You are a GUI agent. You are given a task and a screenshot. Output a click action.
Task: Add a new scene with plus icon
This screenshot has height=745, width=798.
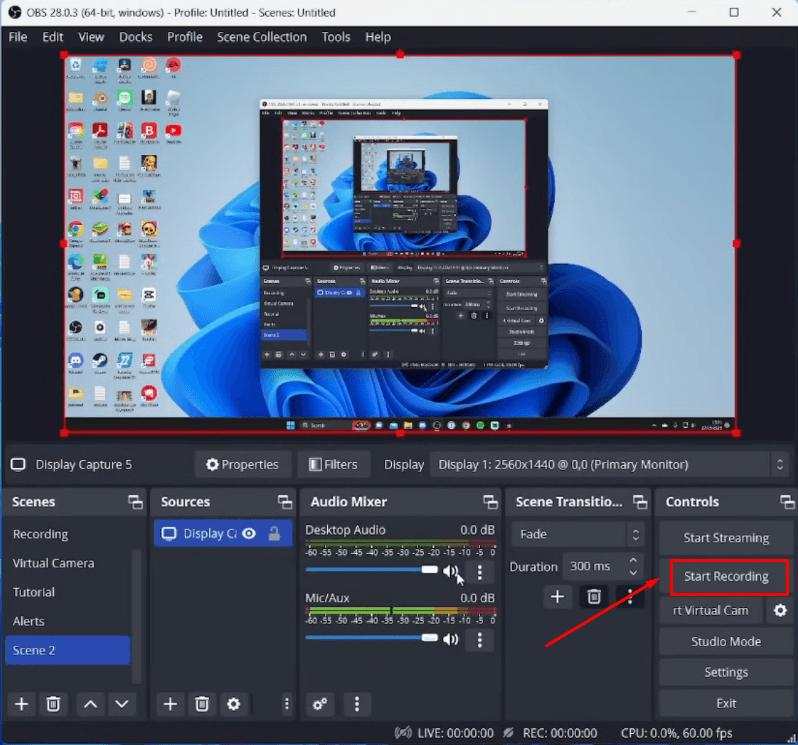[21, 704]
